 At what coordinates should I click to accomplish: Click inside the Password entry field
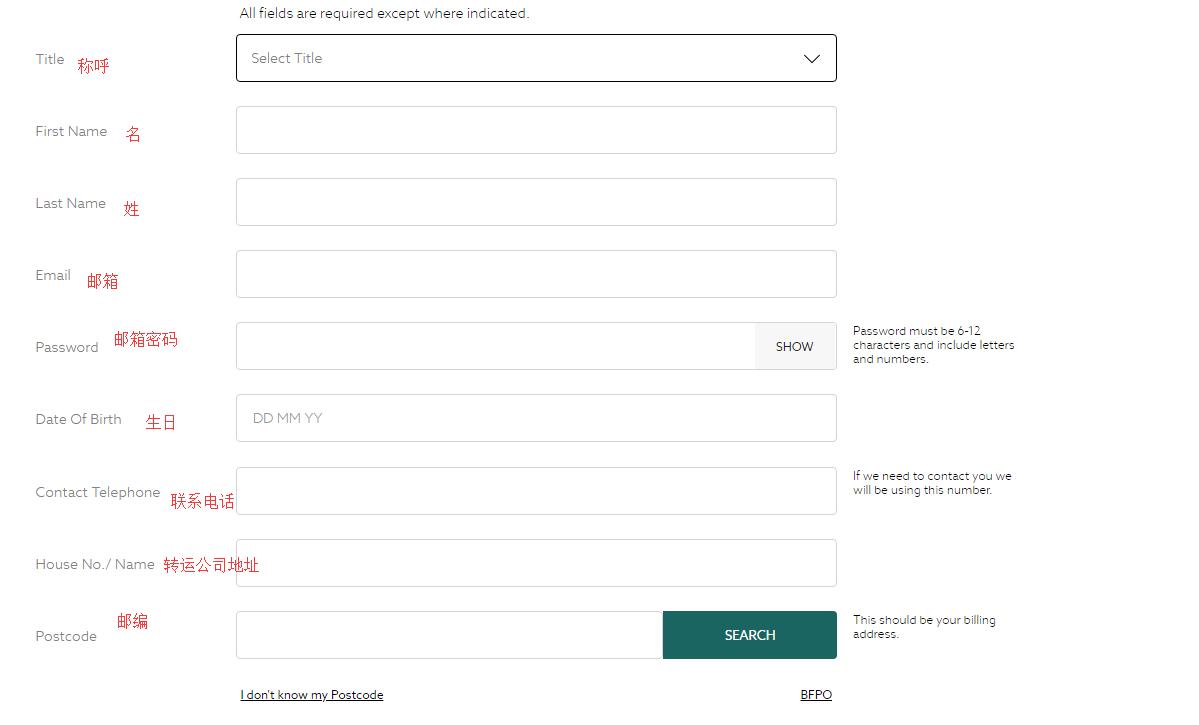pyautogui.click(x=495, y=346)
